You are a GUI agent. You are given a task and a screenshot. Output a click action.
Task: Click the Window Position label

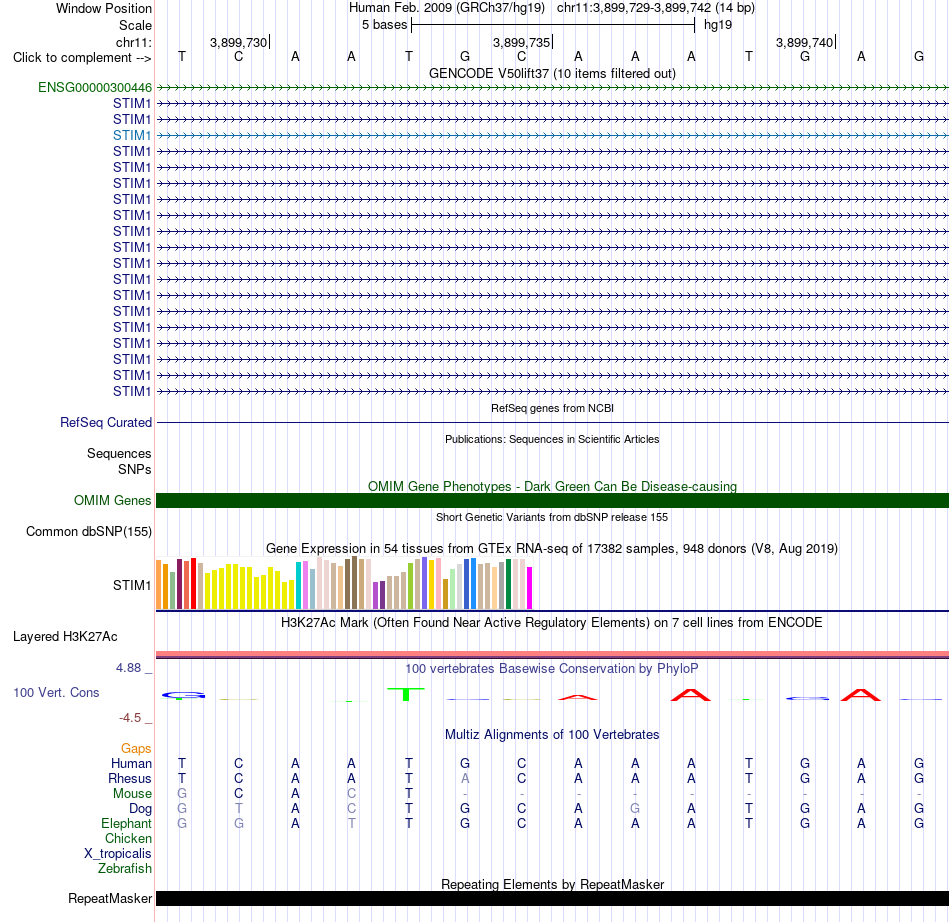pyautogui.click(x=104, y=8)
